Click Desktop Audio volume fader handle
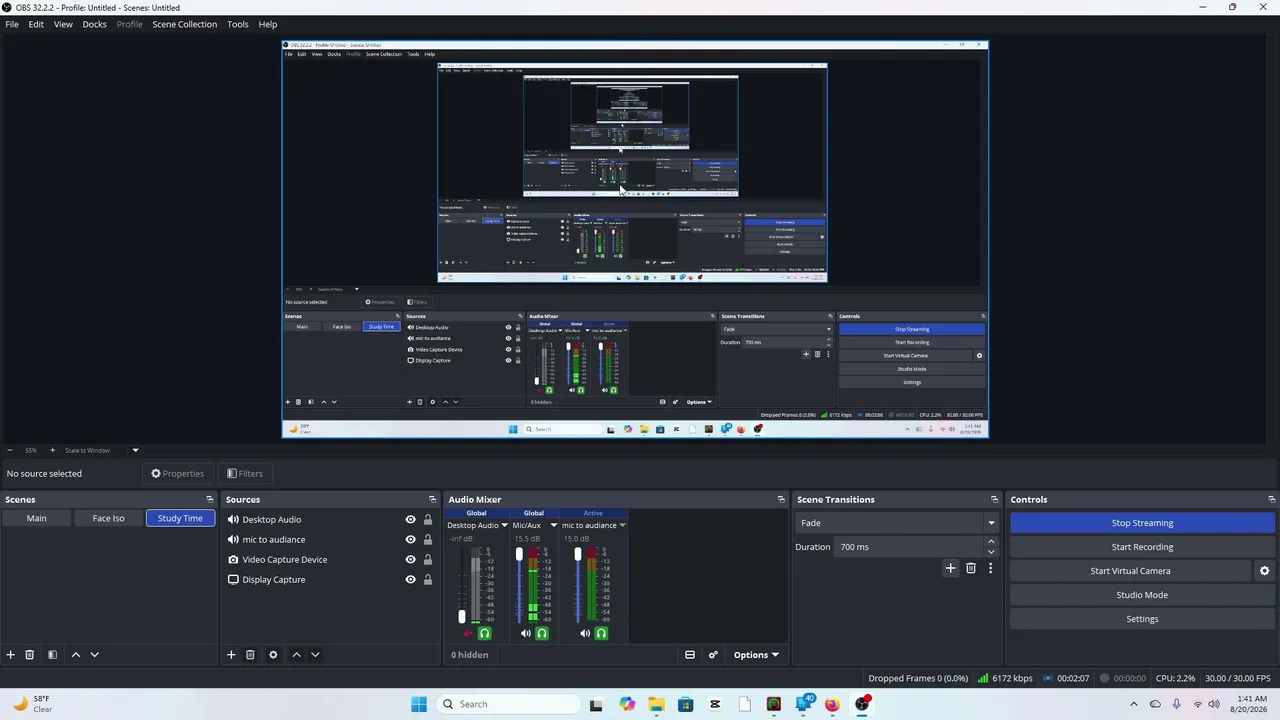The width and height of the screenshot is (1280, 720). 462,617
